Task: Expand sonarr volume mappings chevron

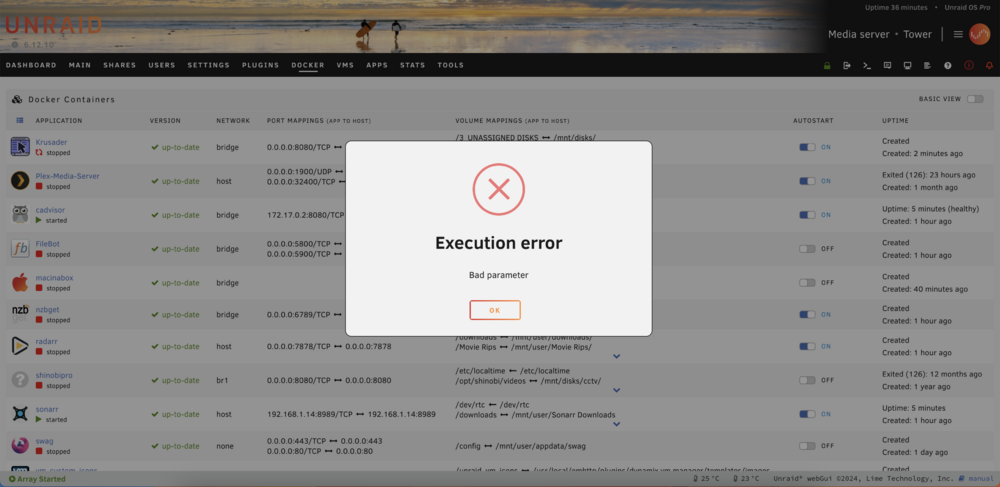Action: (x=617, y=424)
